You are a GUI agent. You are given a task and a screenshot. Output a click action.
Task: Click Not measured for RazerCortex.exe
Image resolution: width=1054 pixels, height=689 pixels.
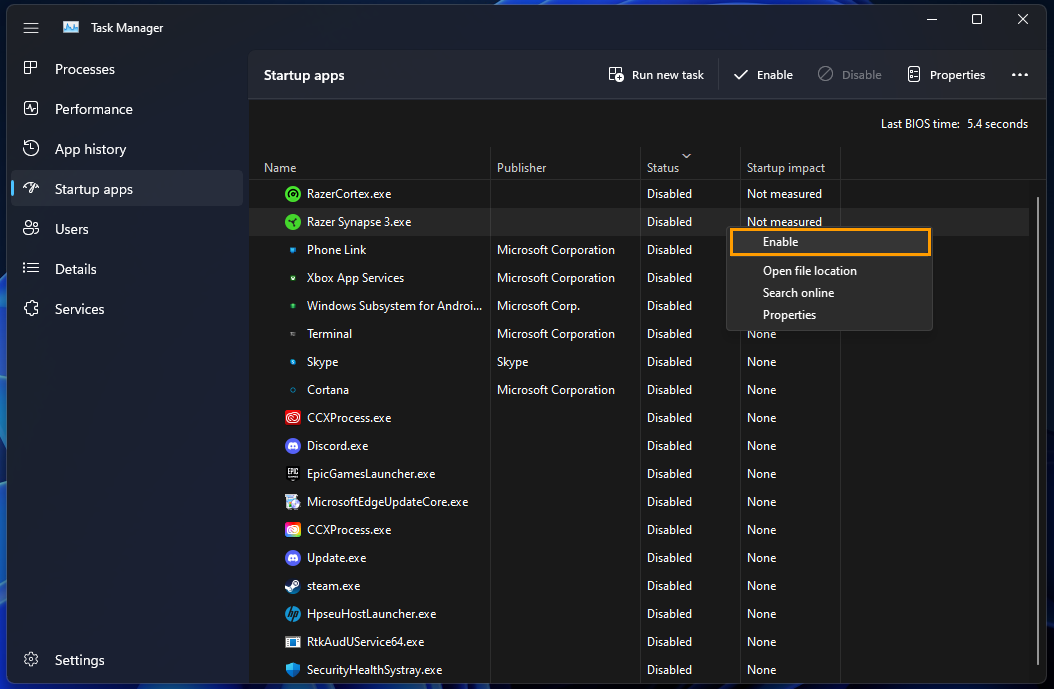click(x=784, y=194)
